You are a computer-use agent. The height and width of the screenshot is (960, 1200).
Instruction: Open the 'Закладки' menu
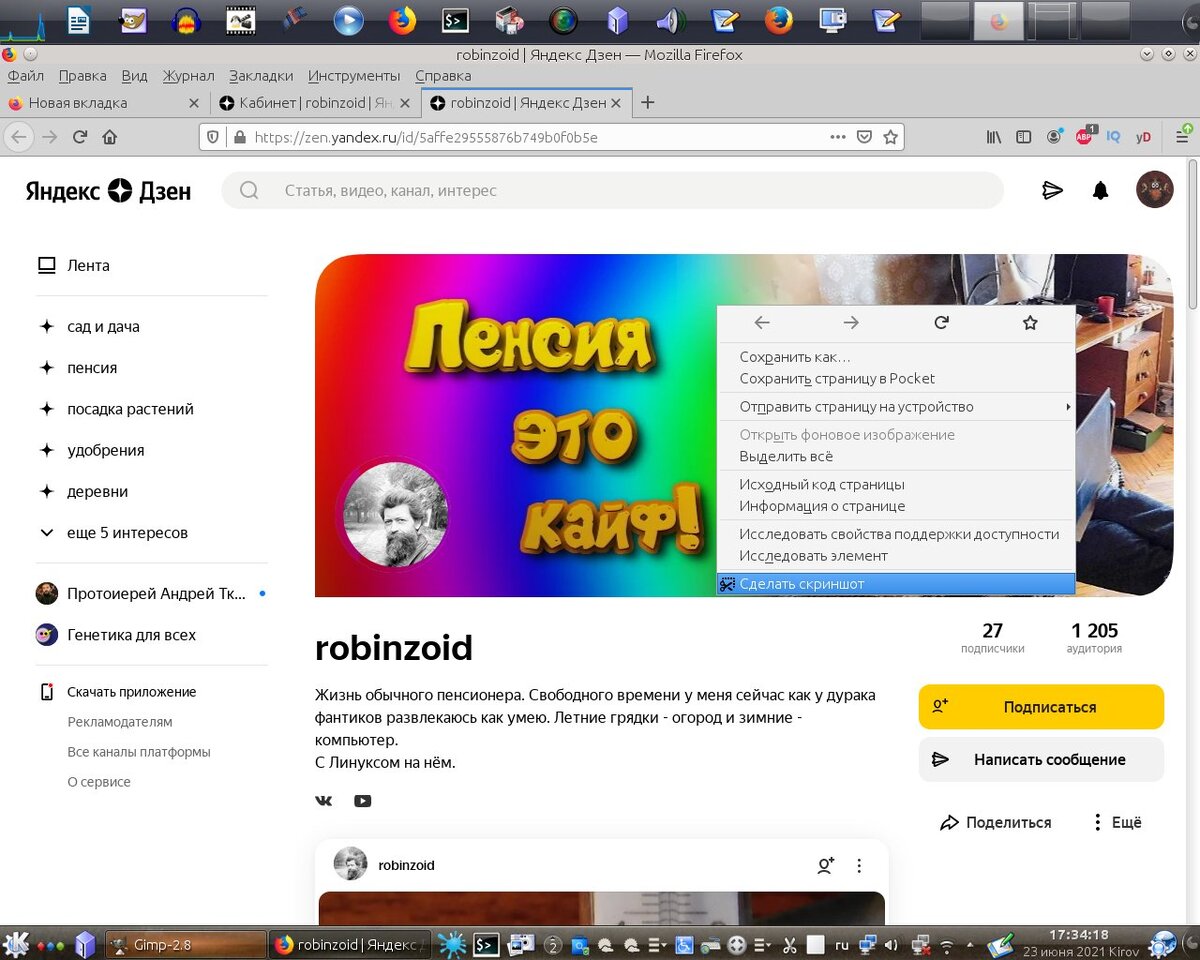click(261, 76)
